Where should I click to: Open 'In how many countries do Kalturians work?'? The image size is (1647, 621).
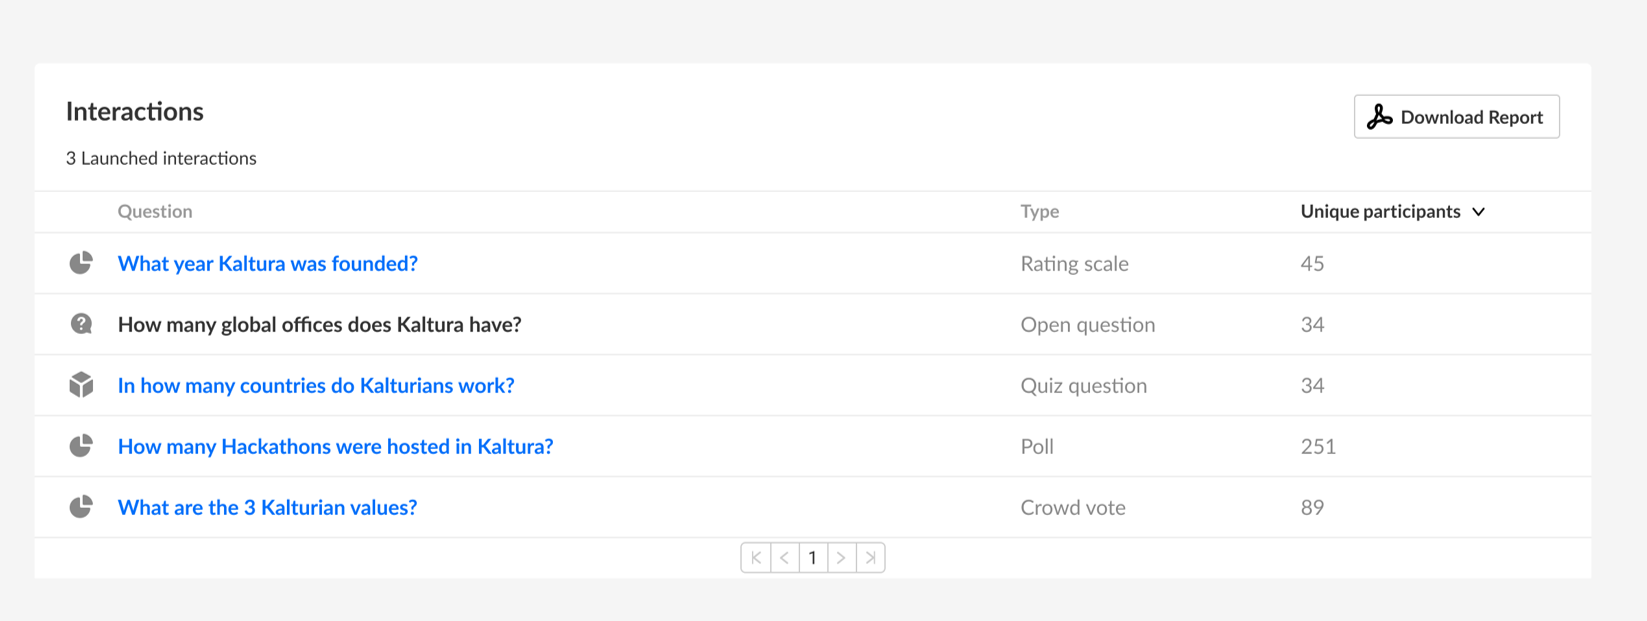(x=316, y=385)
